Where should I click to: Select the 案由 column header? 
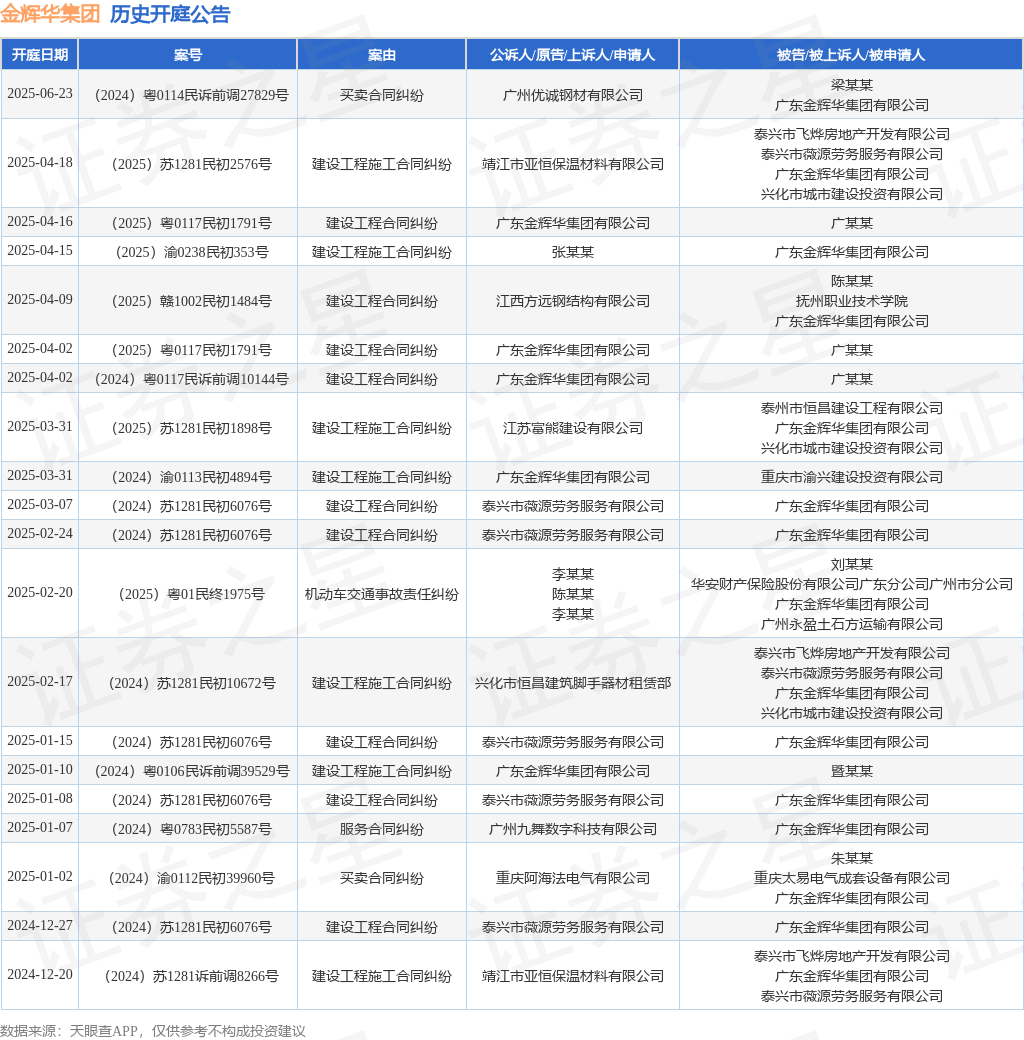[x=381, y=55]
